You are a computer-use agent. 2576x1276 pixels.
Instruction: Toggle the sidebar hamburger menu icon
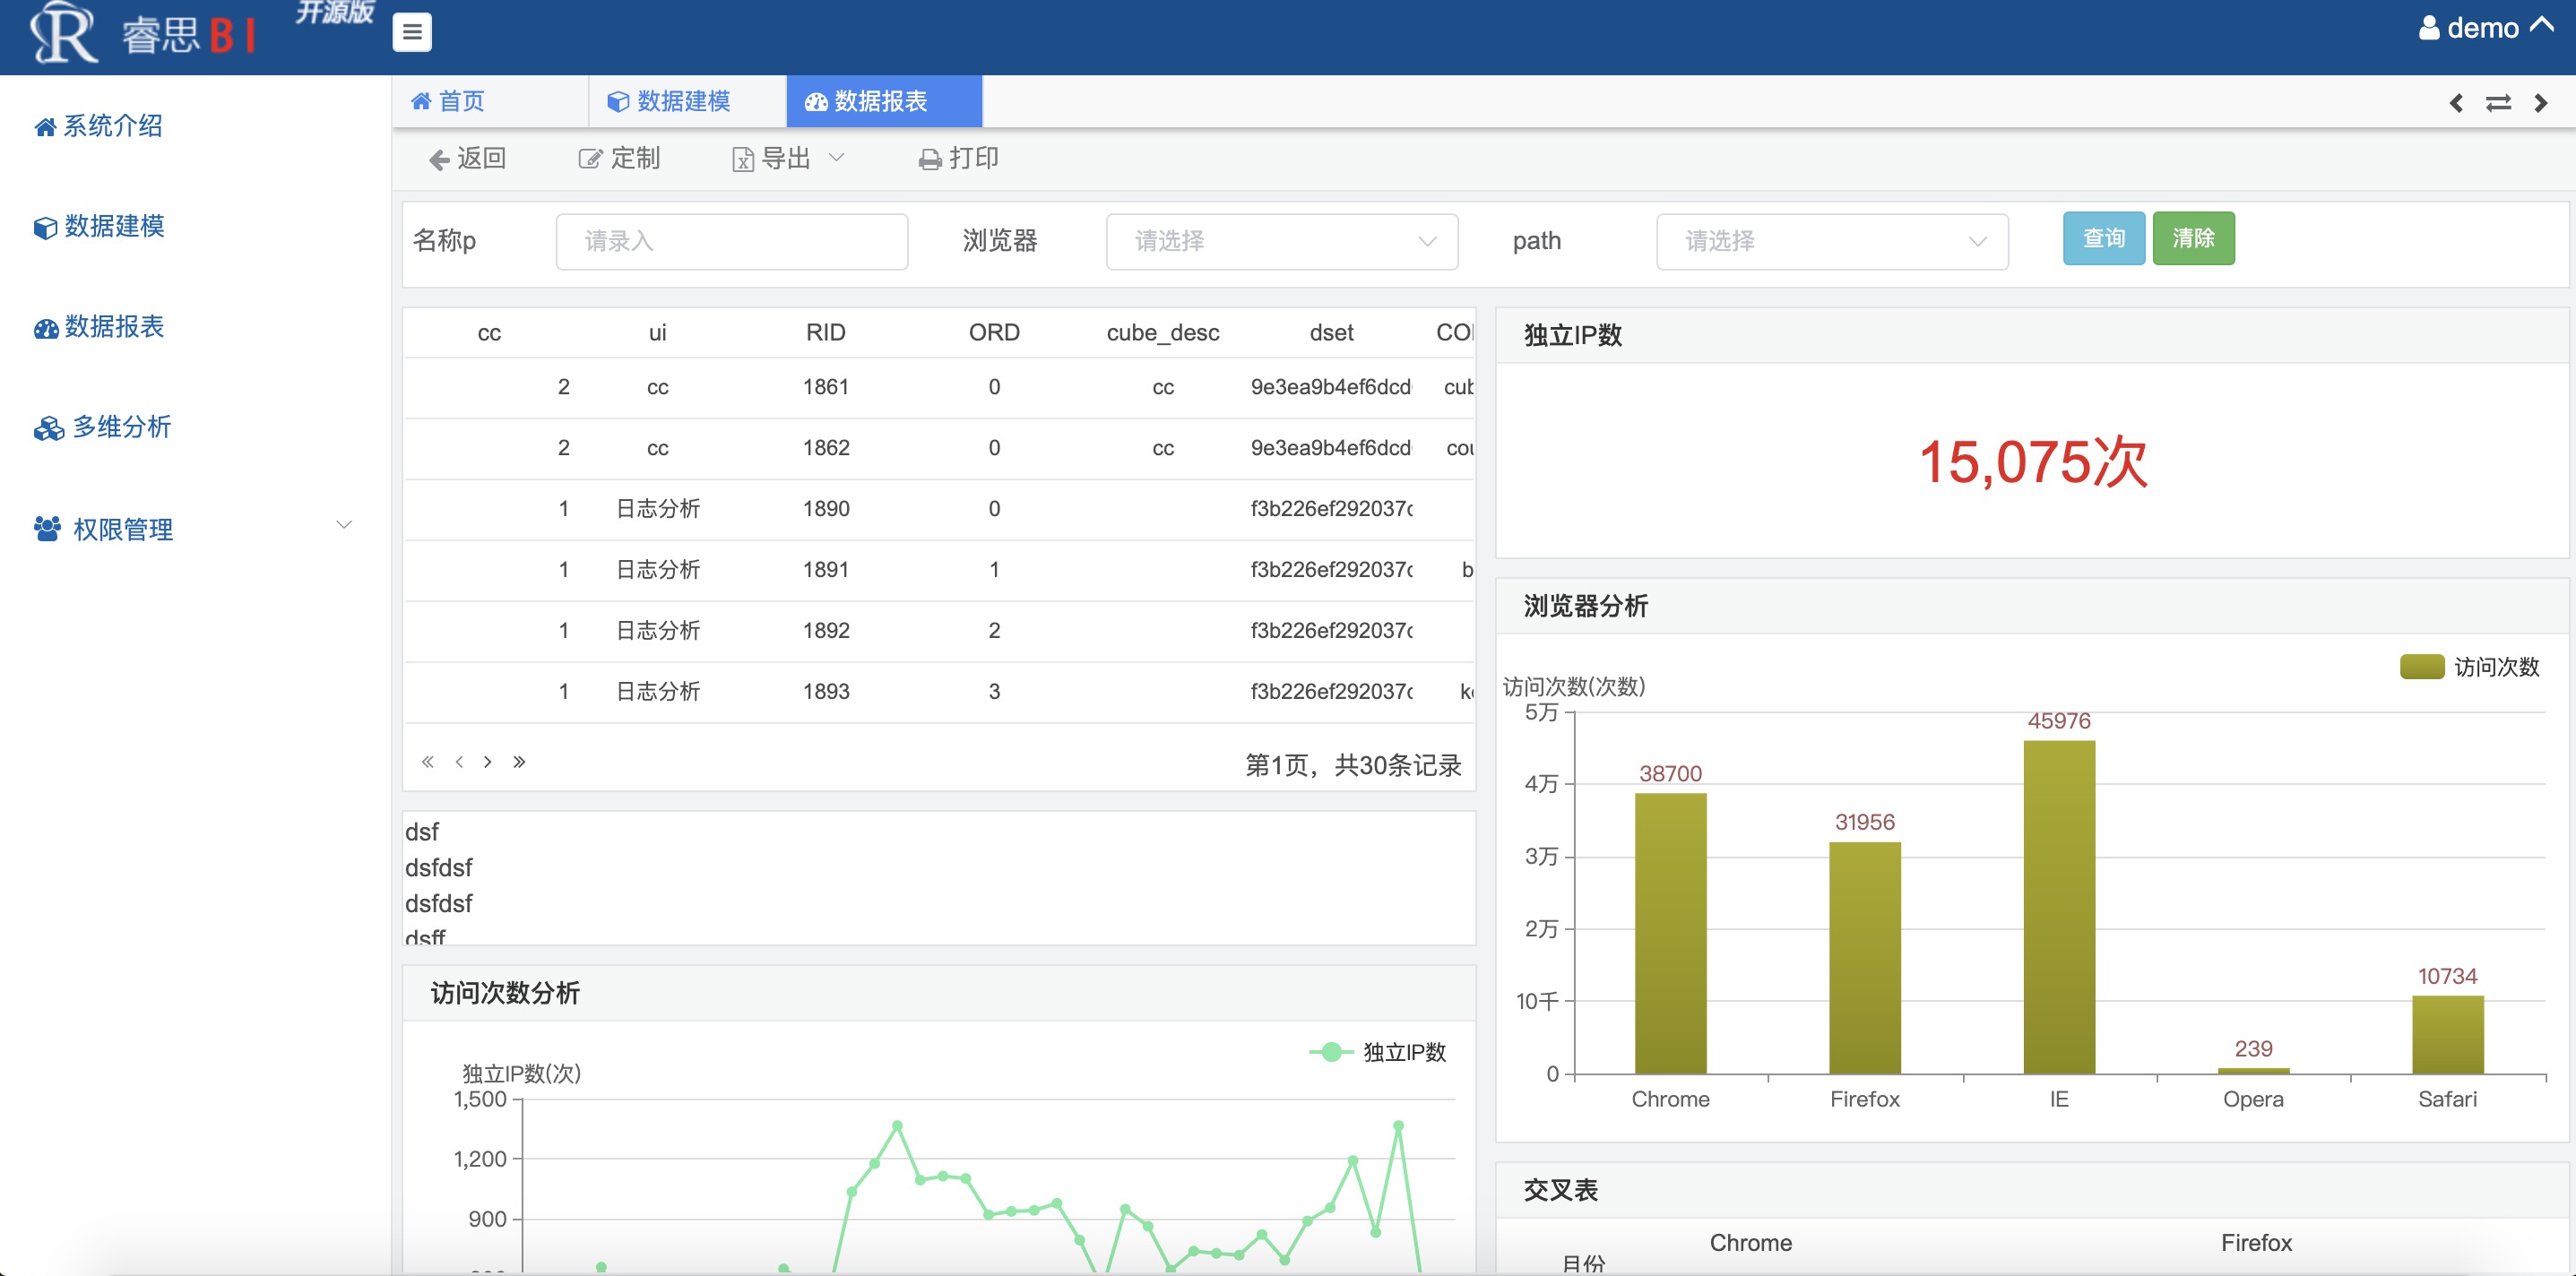click(412, 32)
